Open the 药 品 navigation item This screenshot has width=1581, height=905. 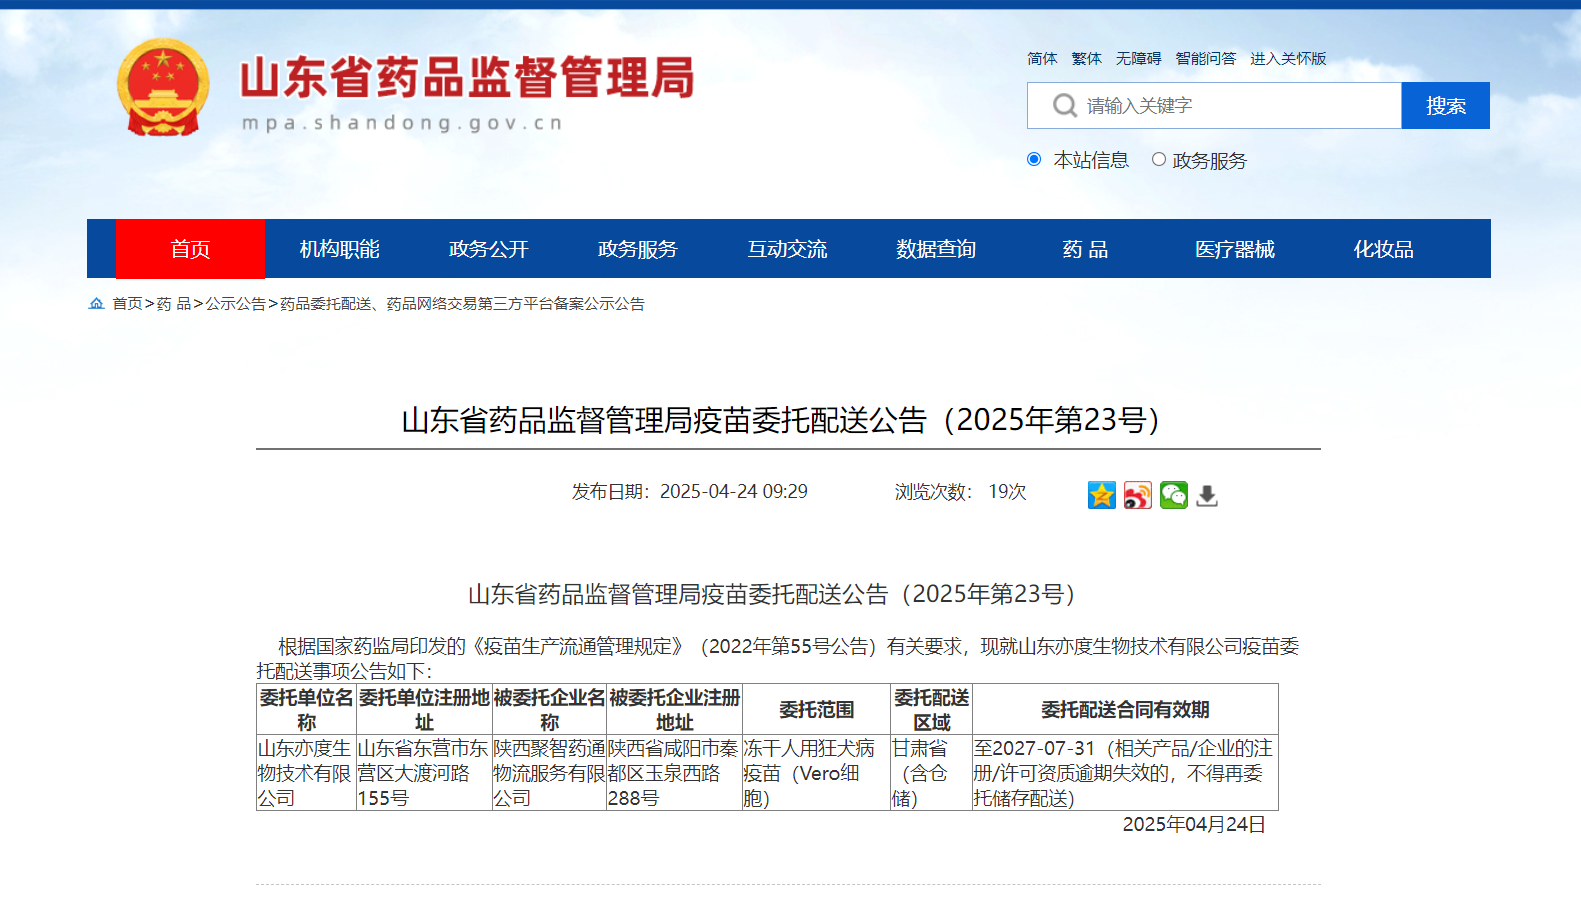(1085, 249)
